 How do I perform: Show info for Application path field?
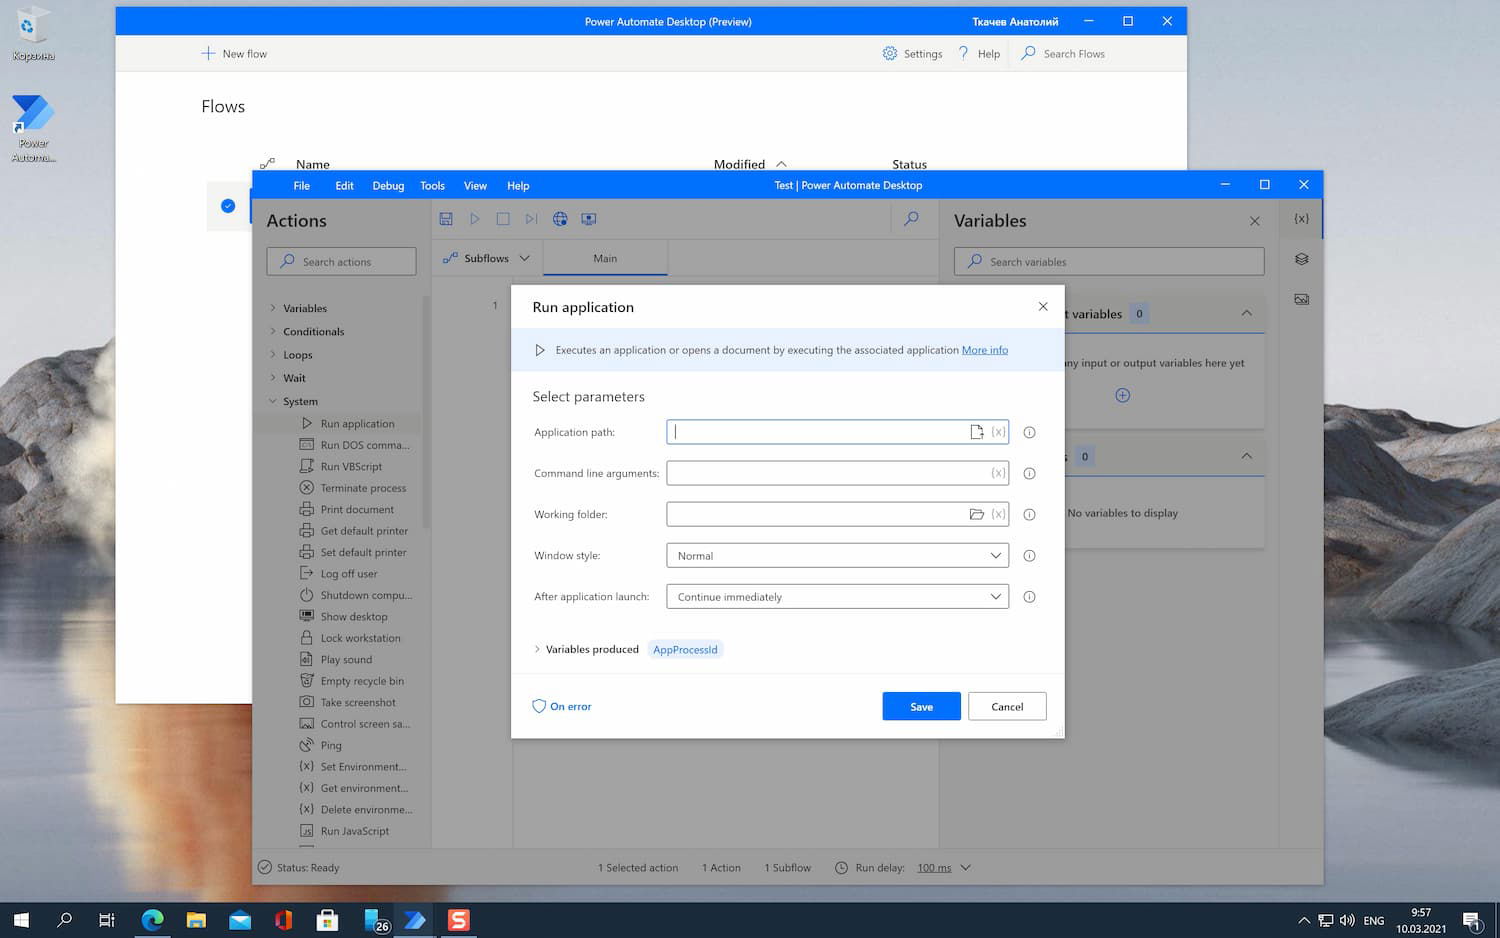point(1029,432)
